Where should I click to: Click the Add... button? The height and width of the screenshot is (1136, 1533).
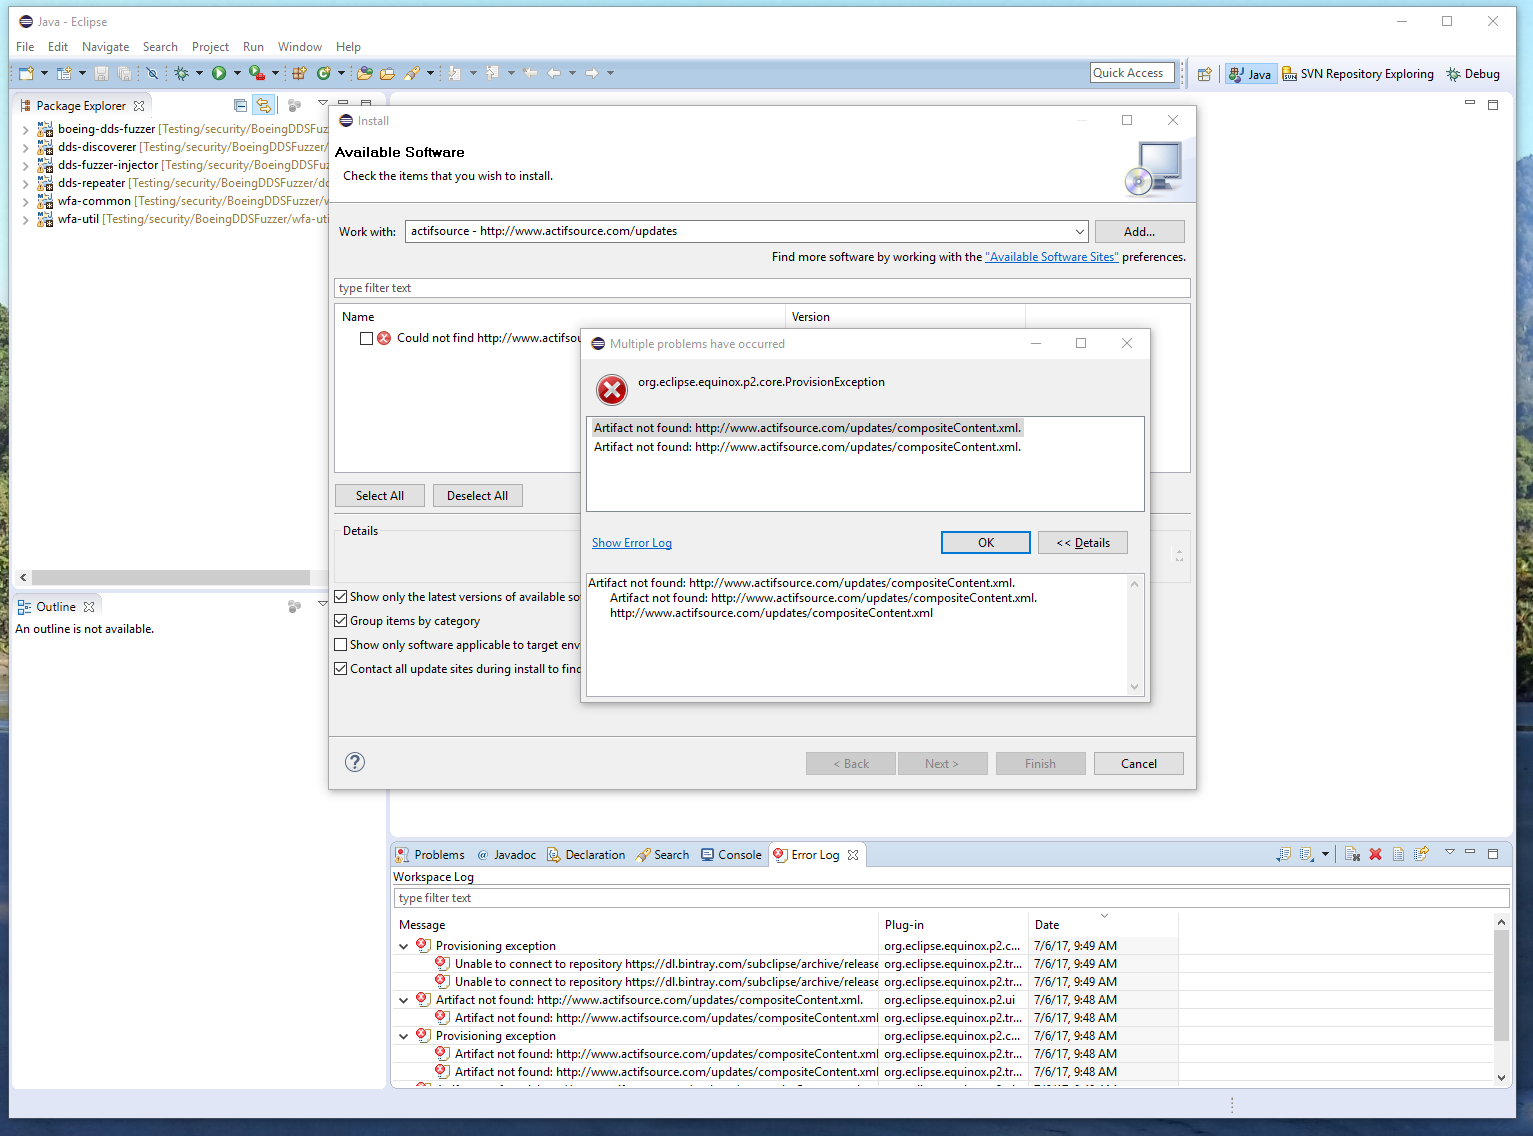point(1139,231)
